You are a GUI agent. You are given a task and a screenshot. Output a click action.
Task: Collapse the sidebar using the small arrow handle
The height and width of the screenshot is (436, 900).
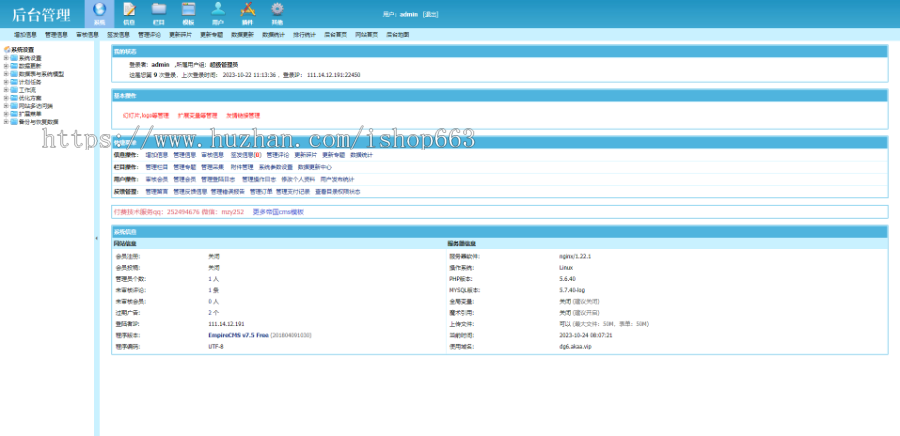pos(96,238)
